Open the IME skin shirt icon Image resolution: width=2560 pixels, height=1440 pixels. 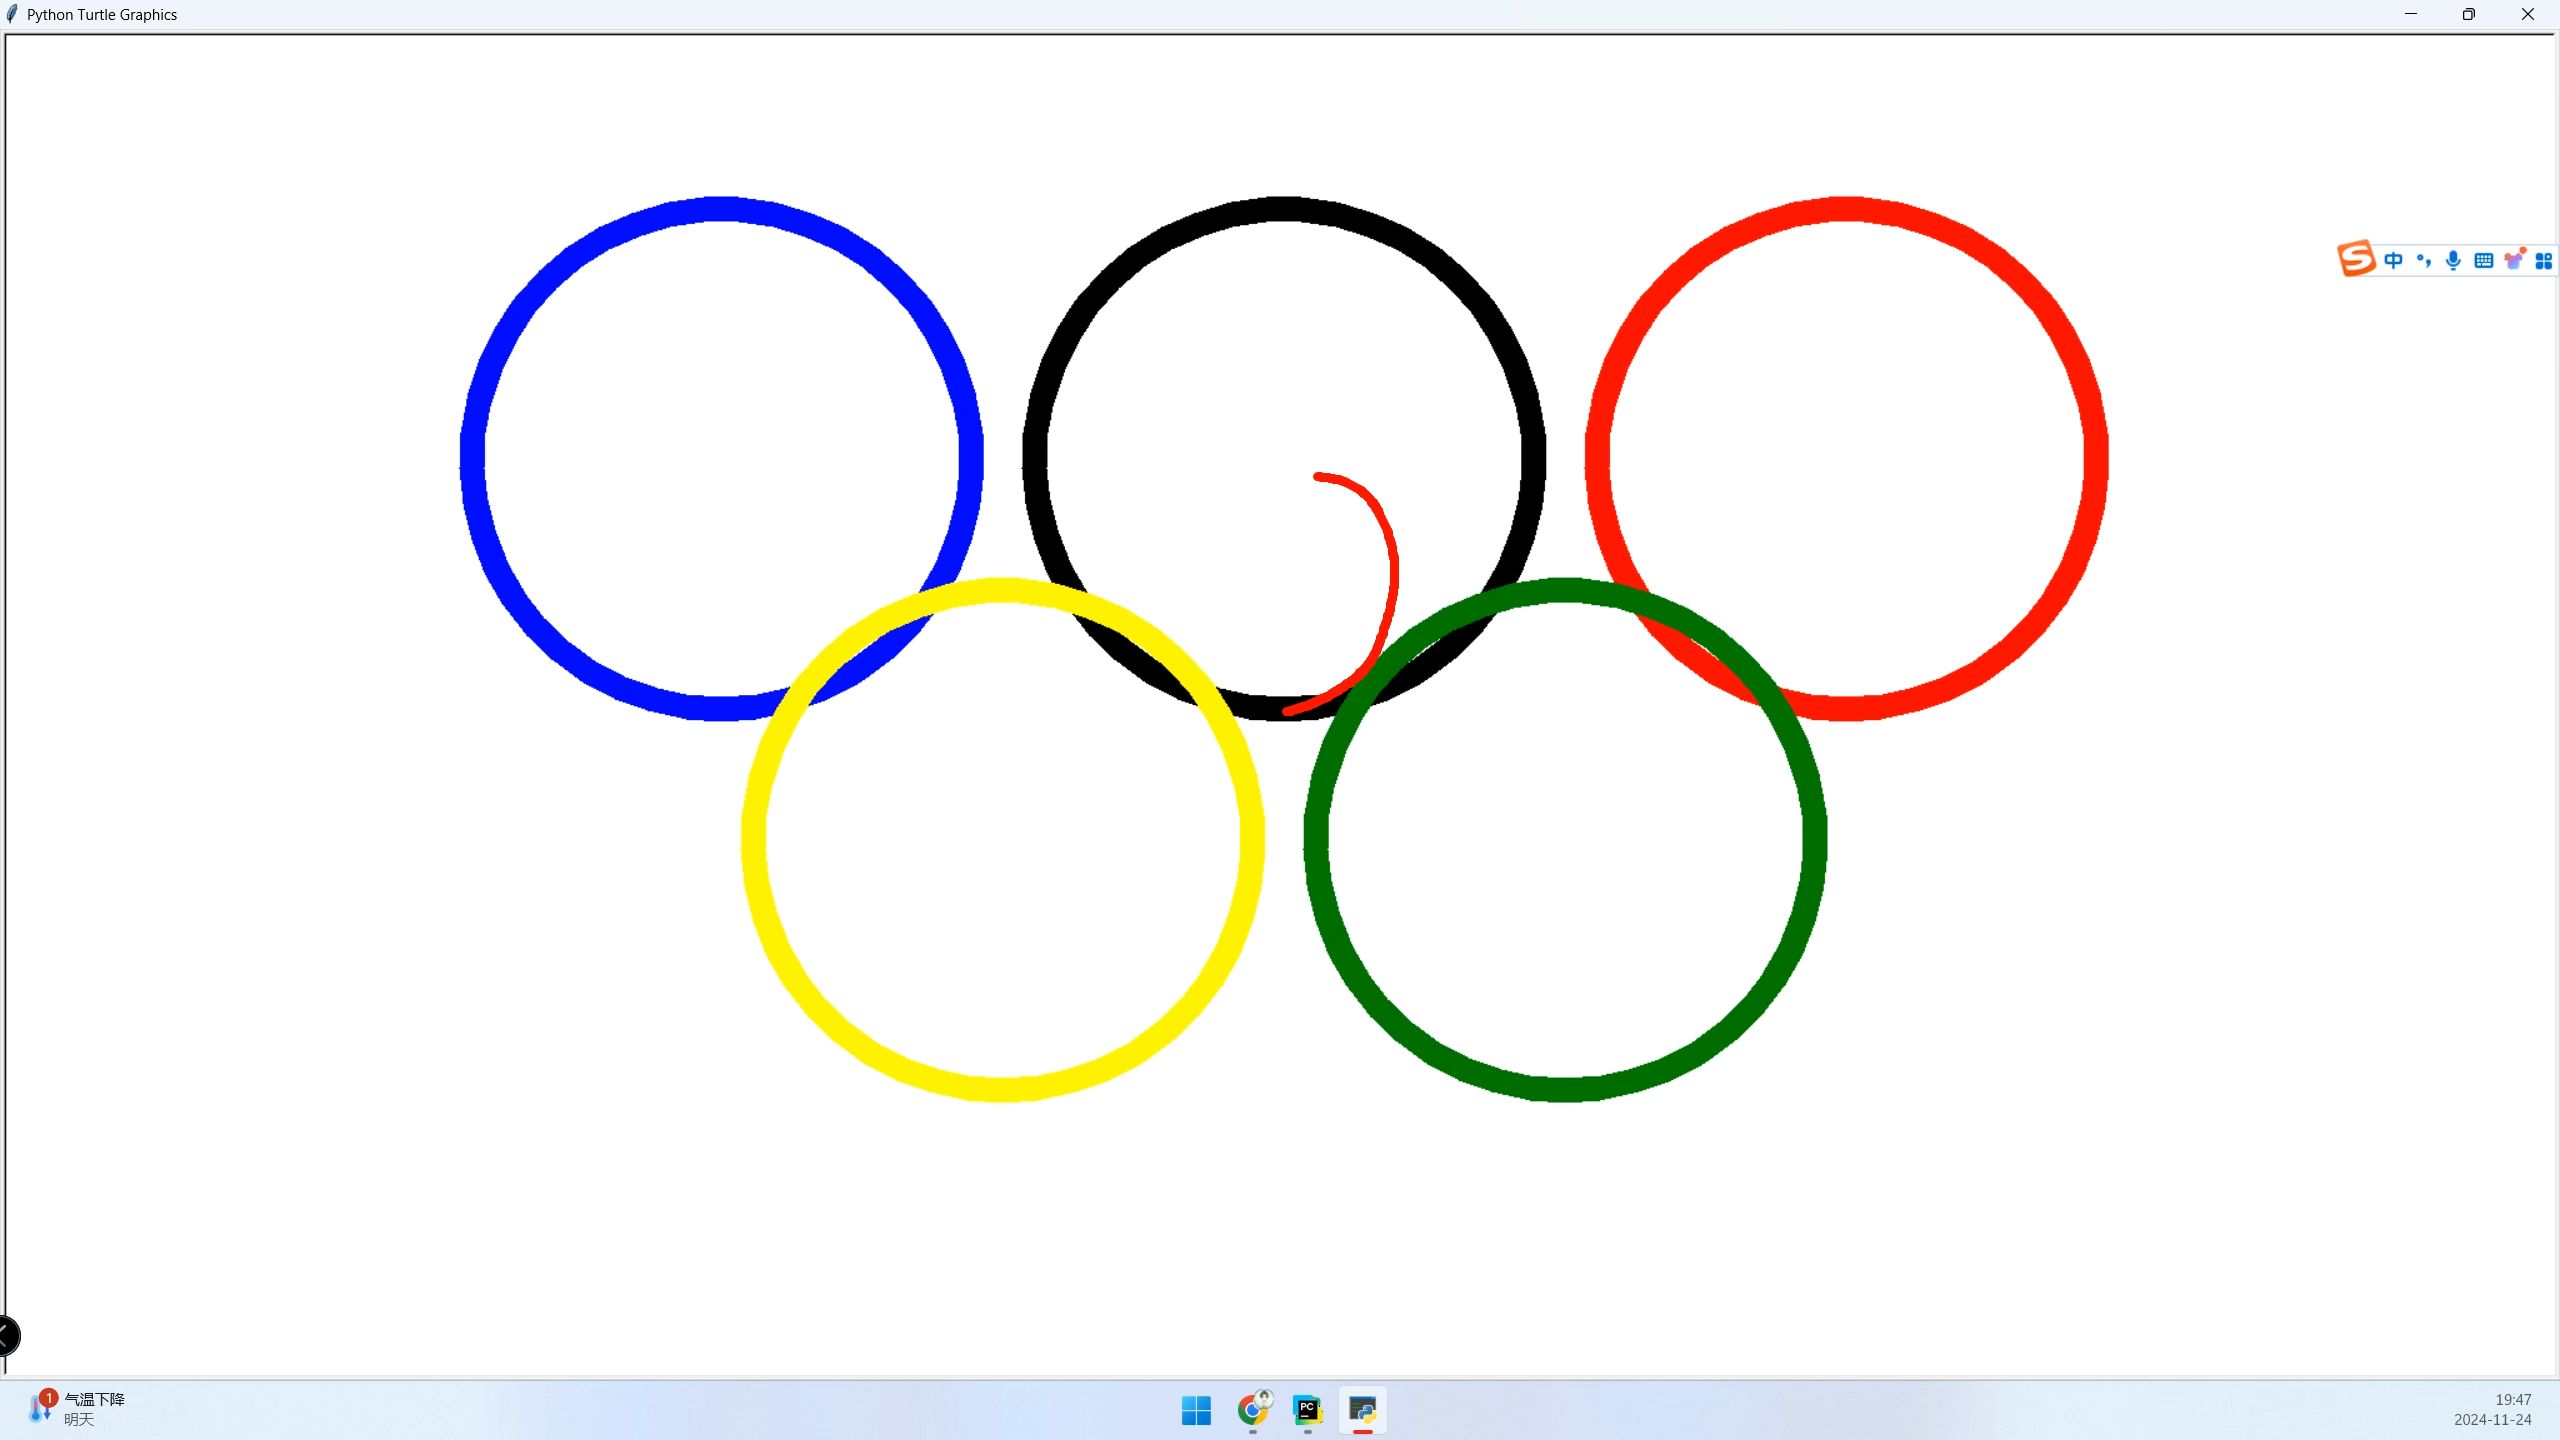[2514, 260]
